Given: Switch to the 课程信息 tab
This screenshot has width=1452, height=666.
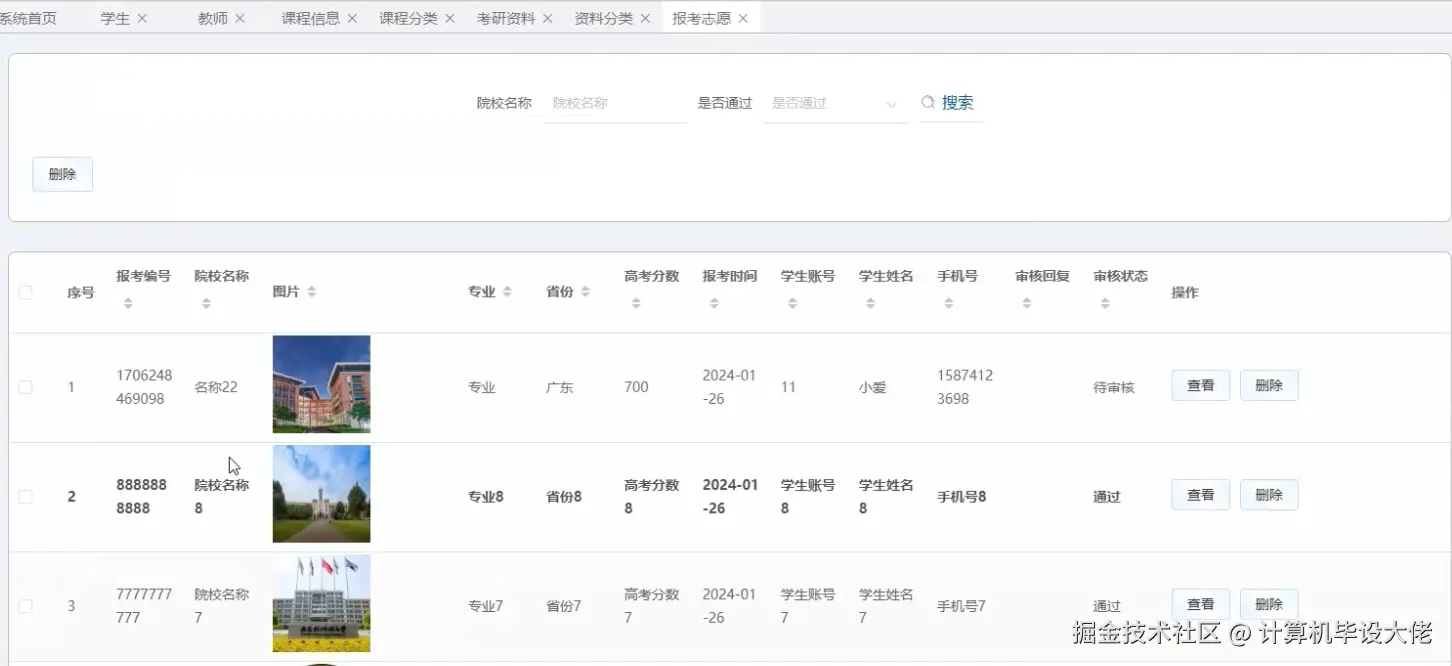Looking at the screenshot, I should pyautogui.click(x=311, y=18).
